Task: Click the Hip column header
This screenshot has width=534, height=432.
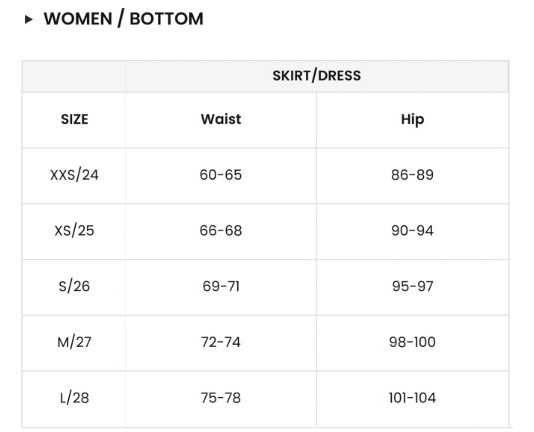Action: (x=412, y=120)
